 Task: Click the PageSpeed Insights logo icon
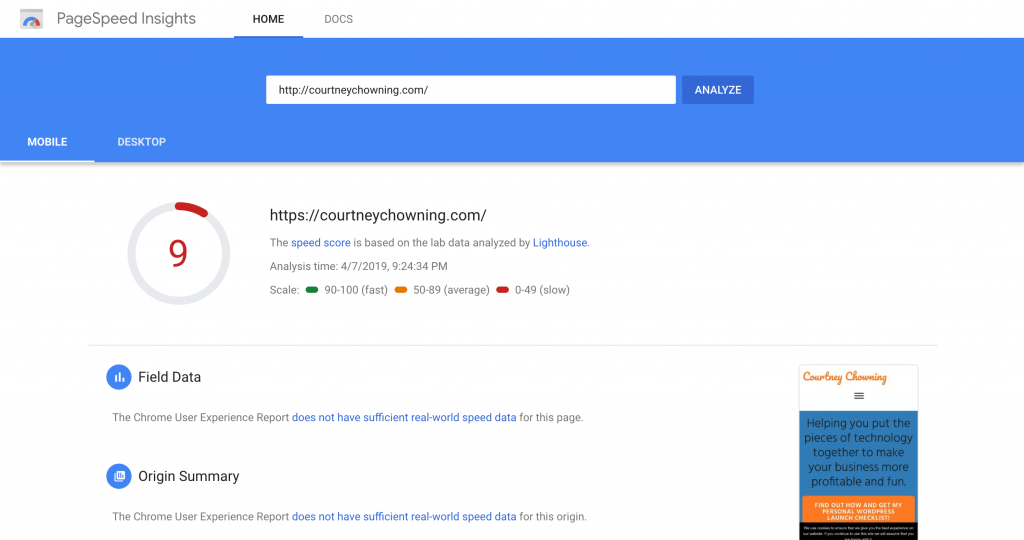31,19
